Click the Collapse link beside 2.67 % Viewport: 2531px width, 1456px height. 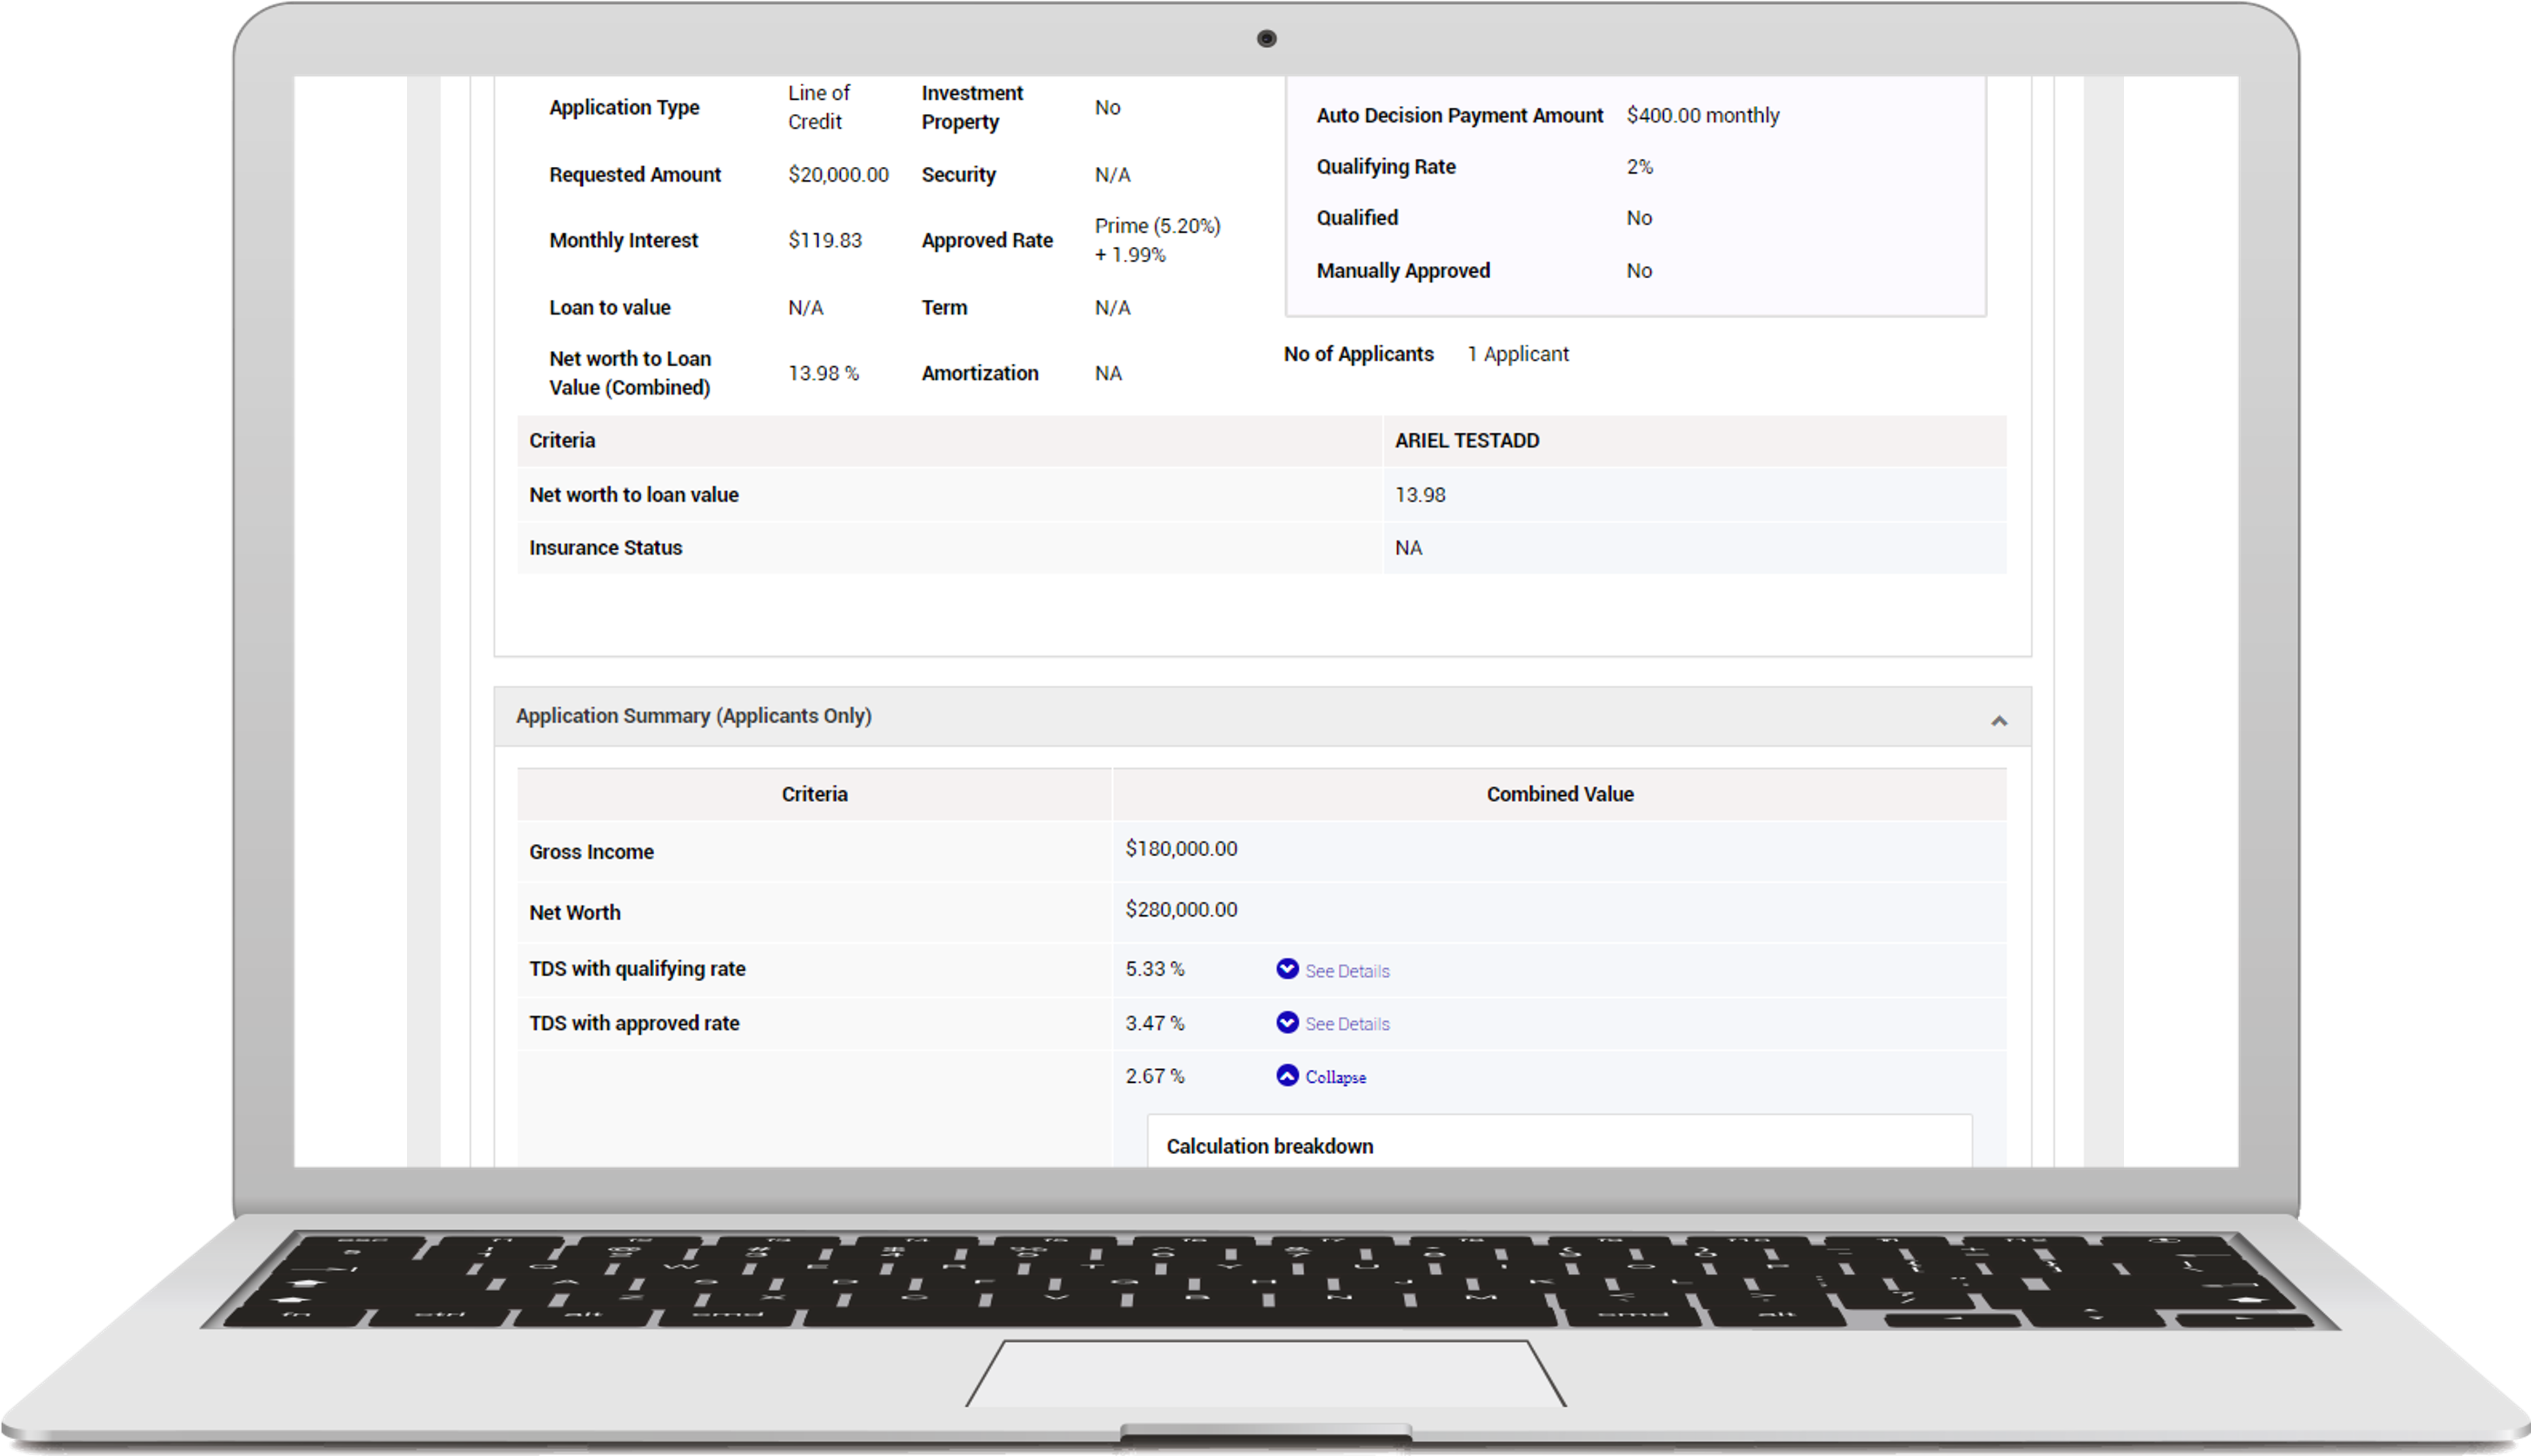click(x=1335, y=1077)
